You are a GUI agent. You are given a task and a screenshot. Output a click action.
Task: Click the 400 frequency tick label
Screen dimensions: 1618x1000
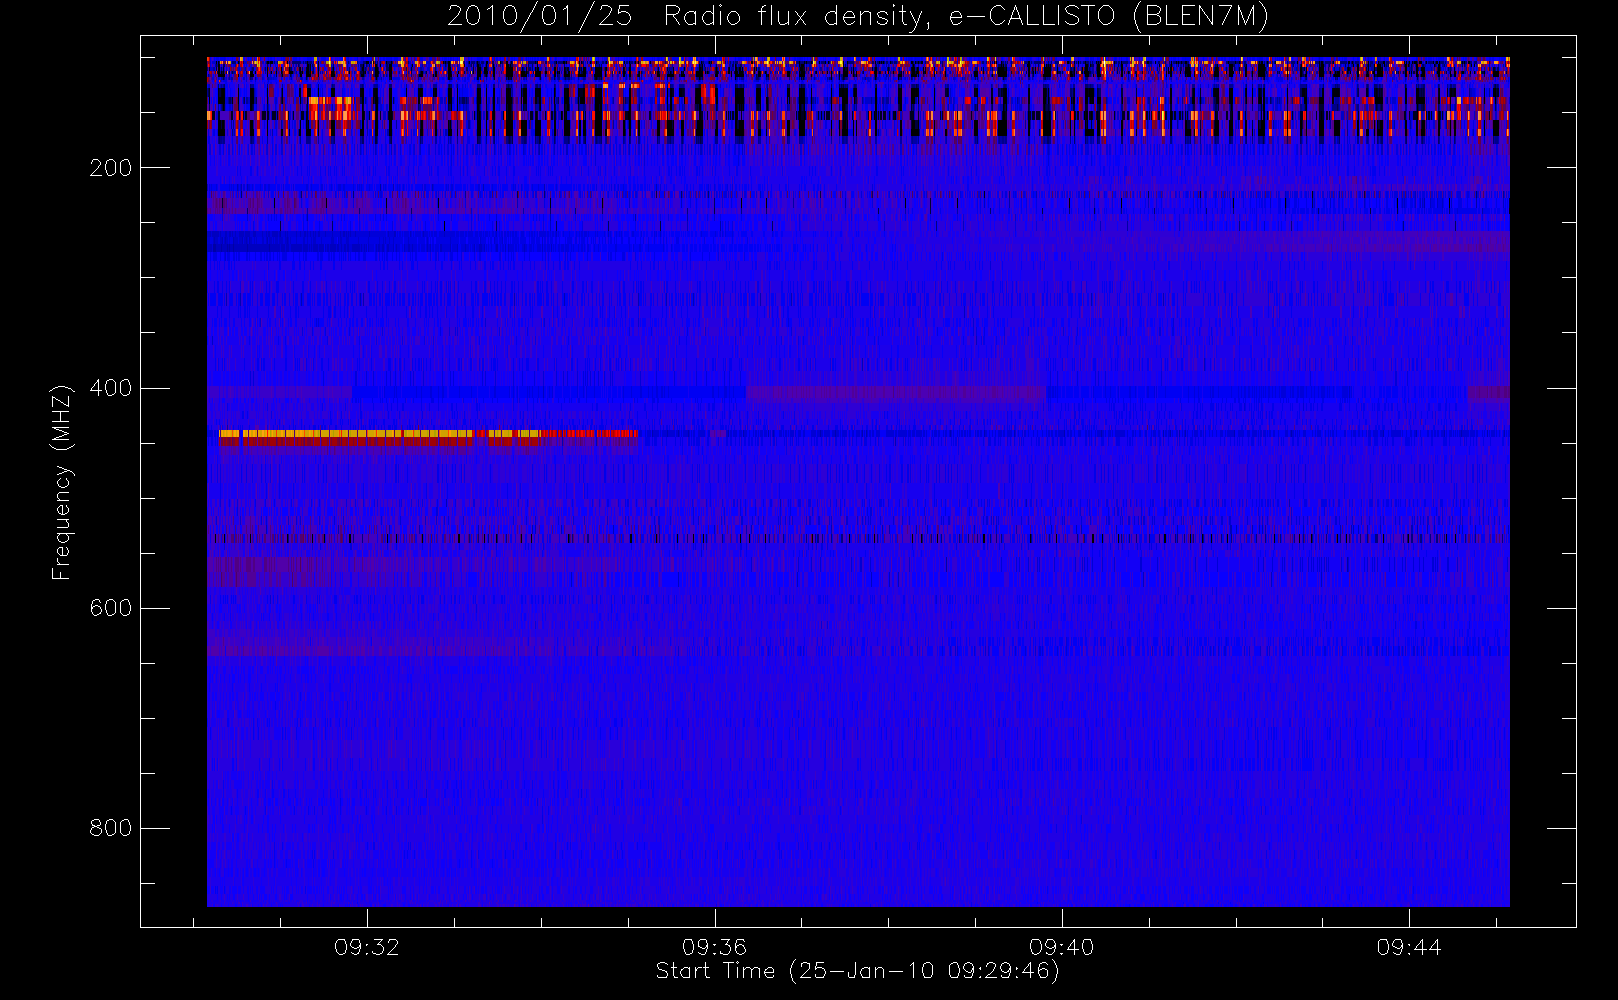(x=110, y=388)
